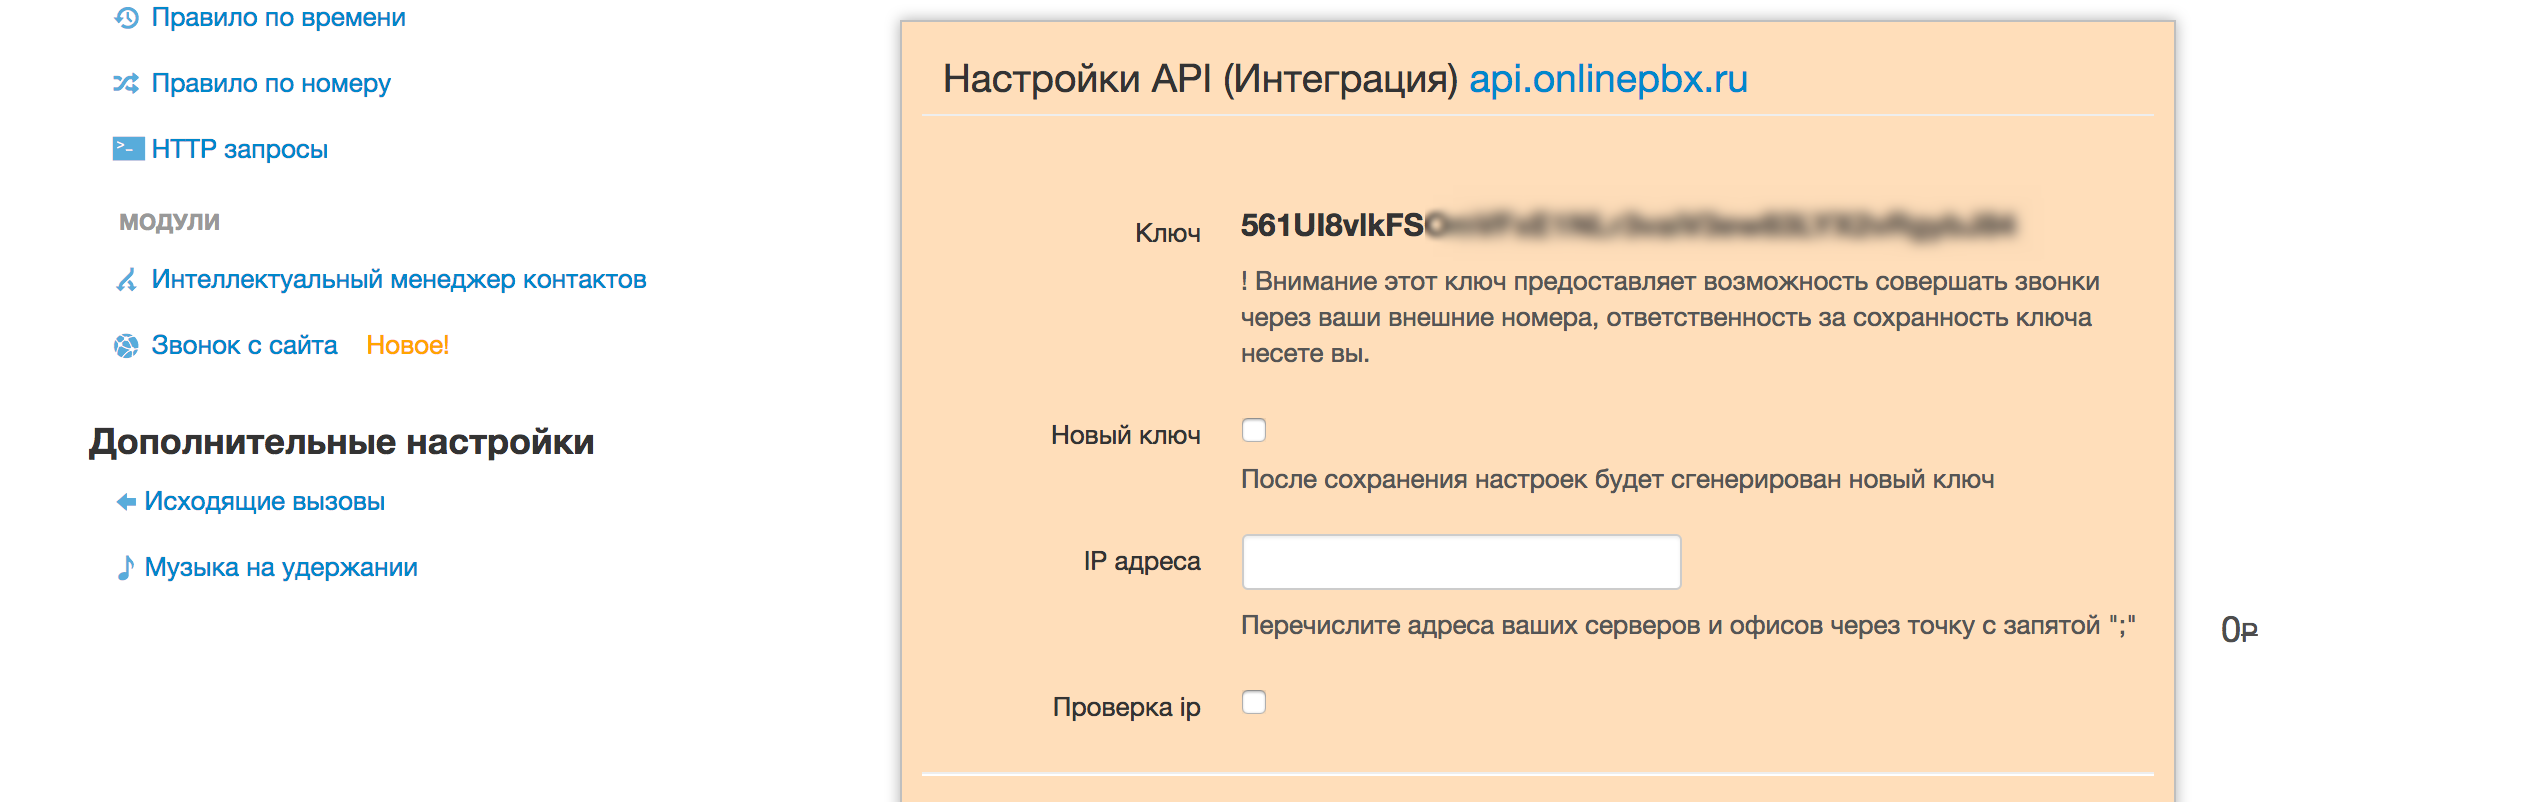Follow the api.onlinepbx.ru link
This screenshot has width=2528, height=802.
click(x=1608, y=79)
